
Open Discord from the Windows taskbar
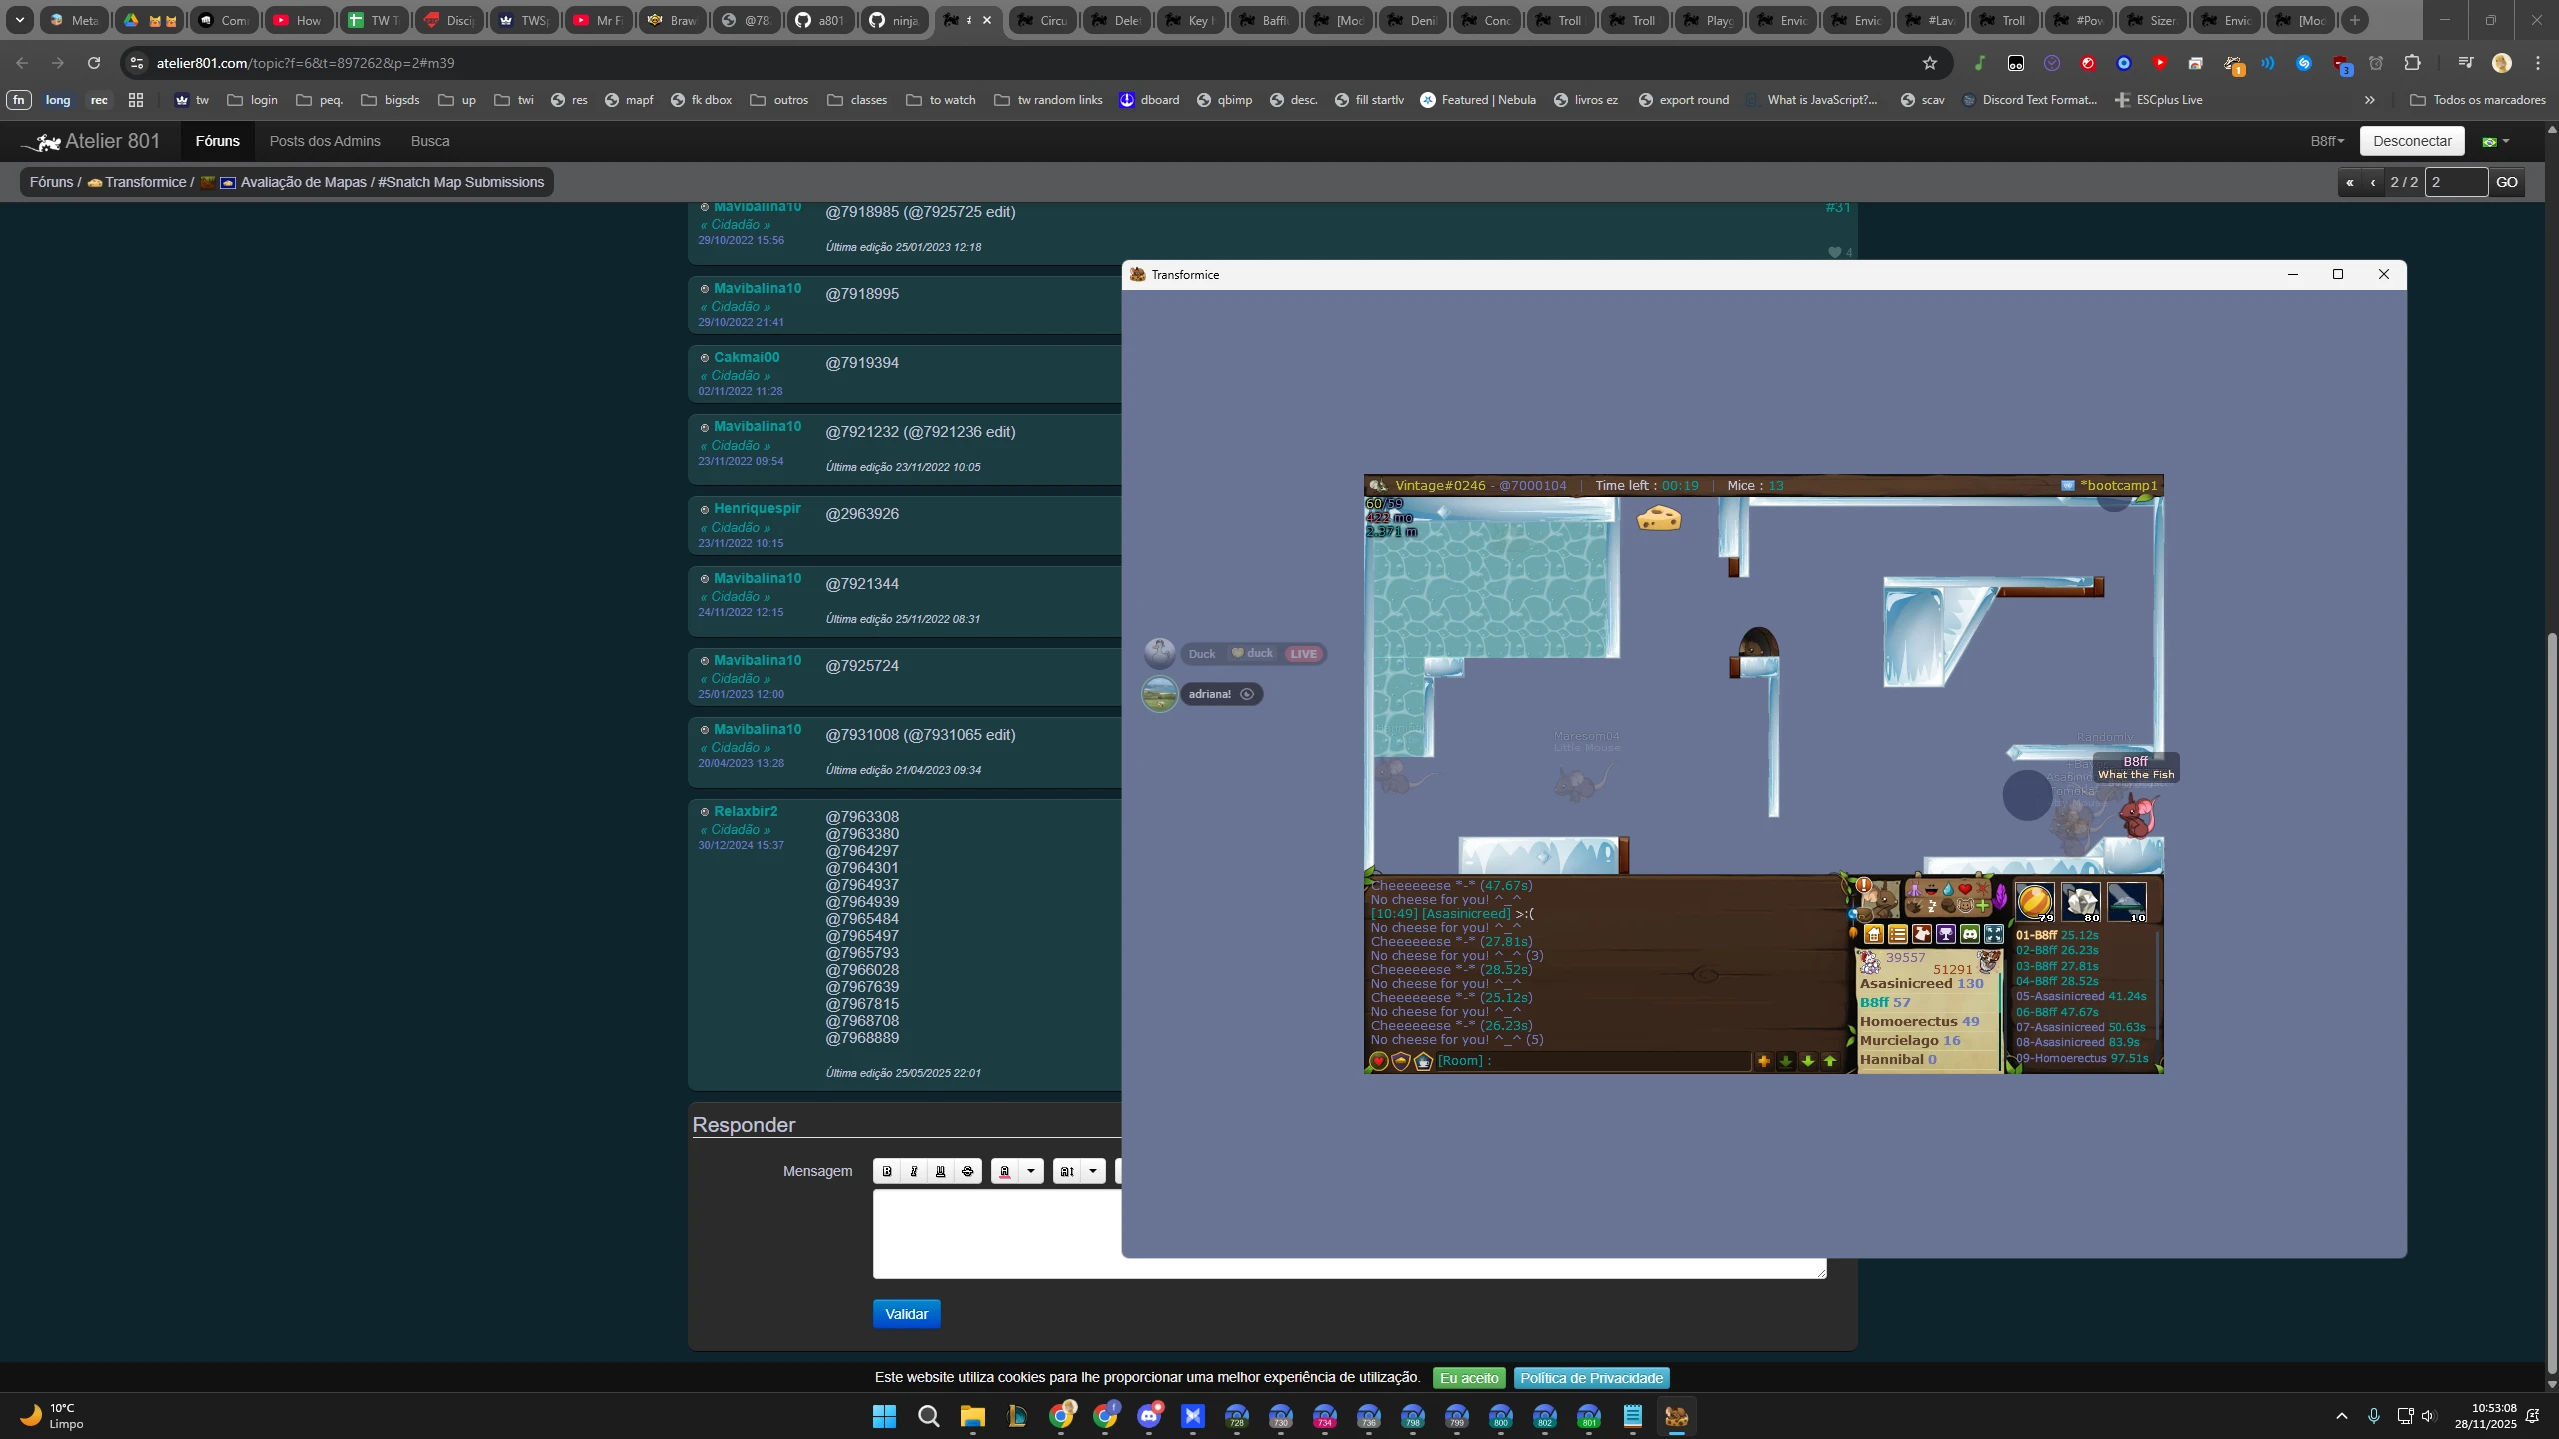coord(1149,1416)
